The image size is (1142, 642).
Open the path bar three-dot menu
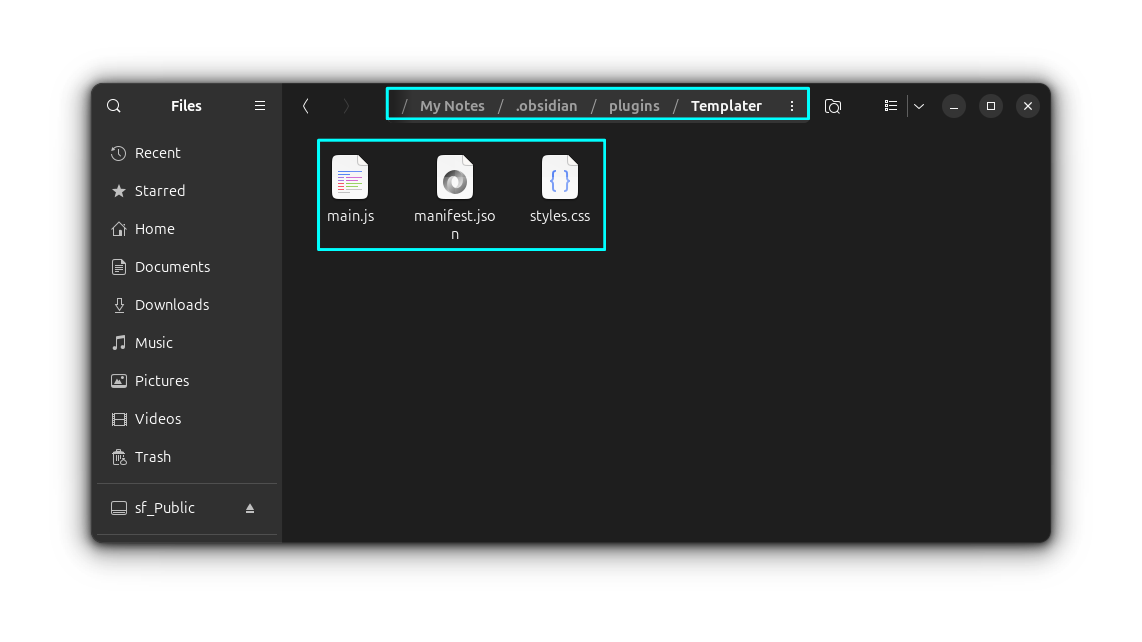[x=792, y=105]
